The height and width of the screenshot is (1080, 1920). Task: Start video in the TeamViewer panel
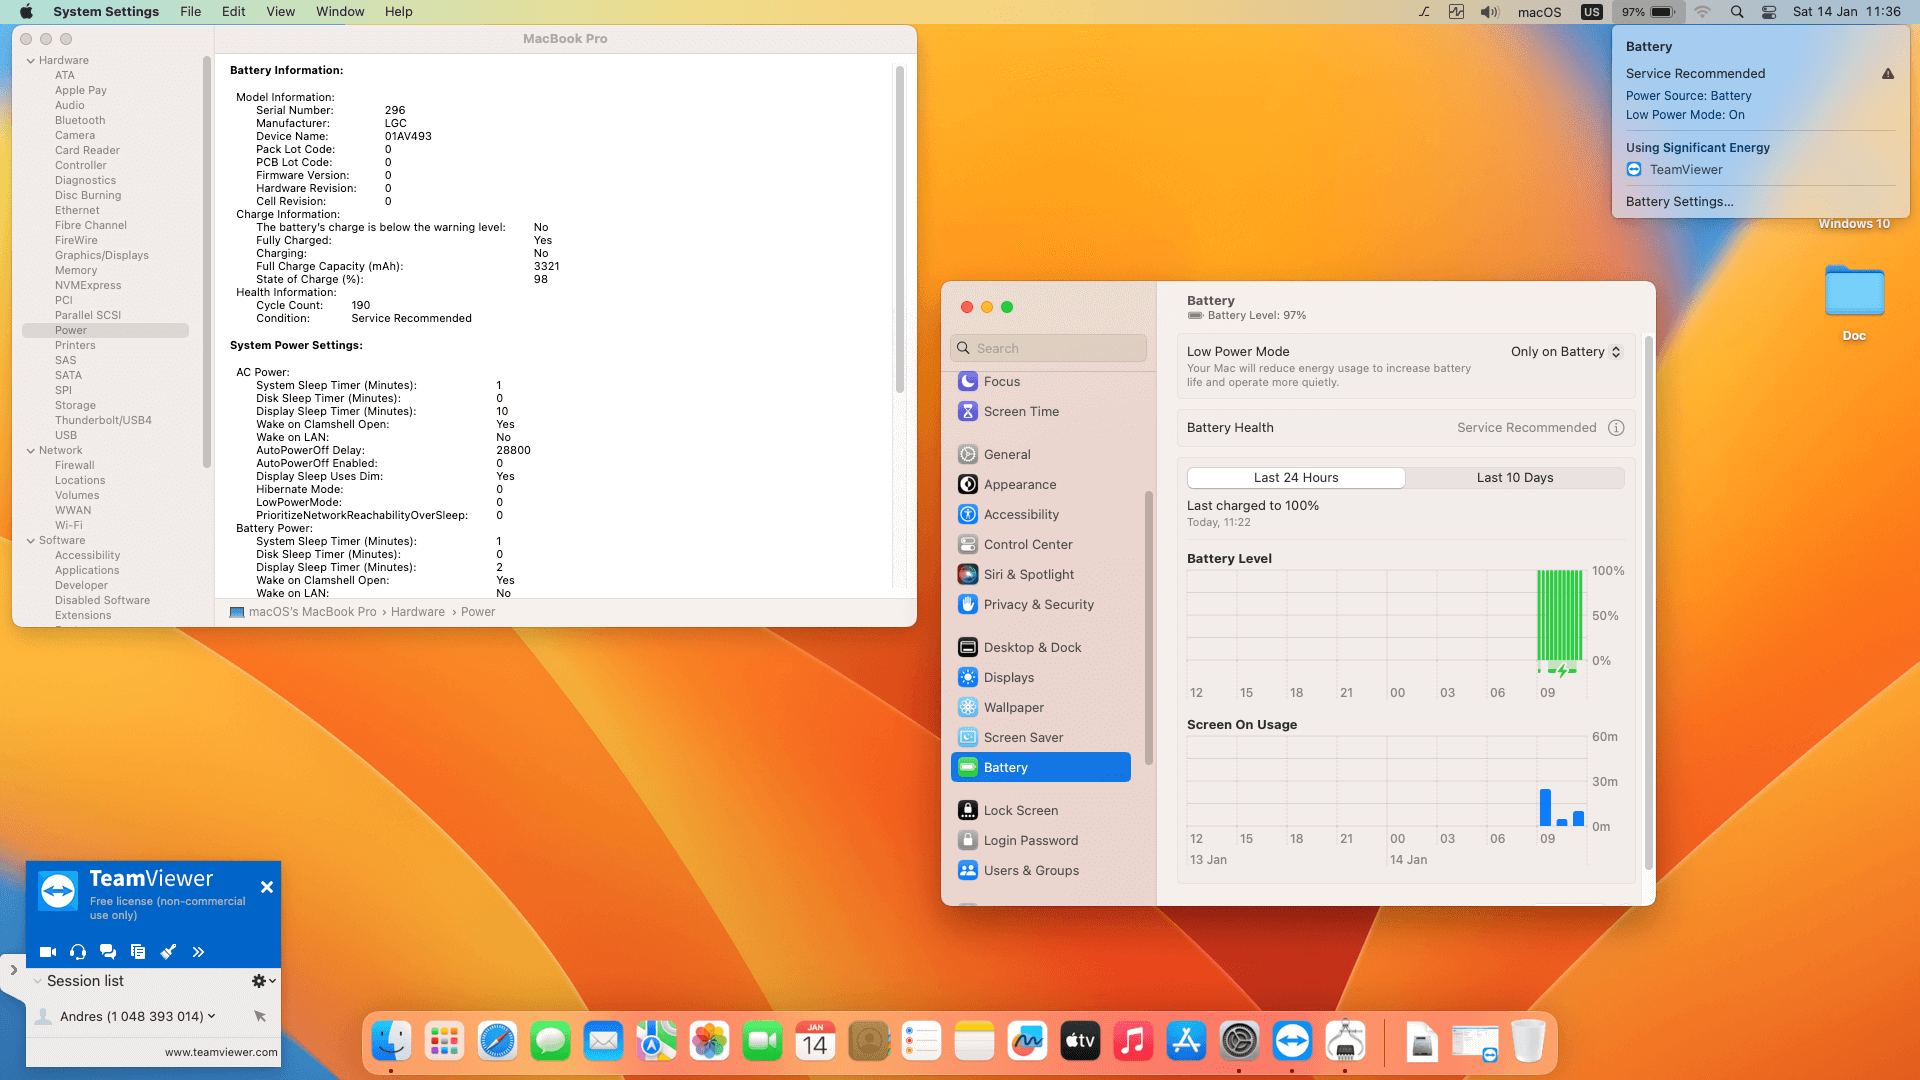pyautogui.click(x=47, y=952)
